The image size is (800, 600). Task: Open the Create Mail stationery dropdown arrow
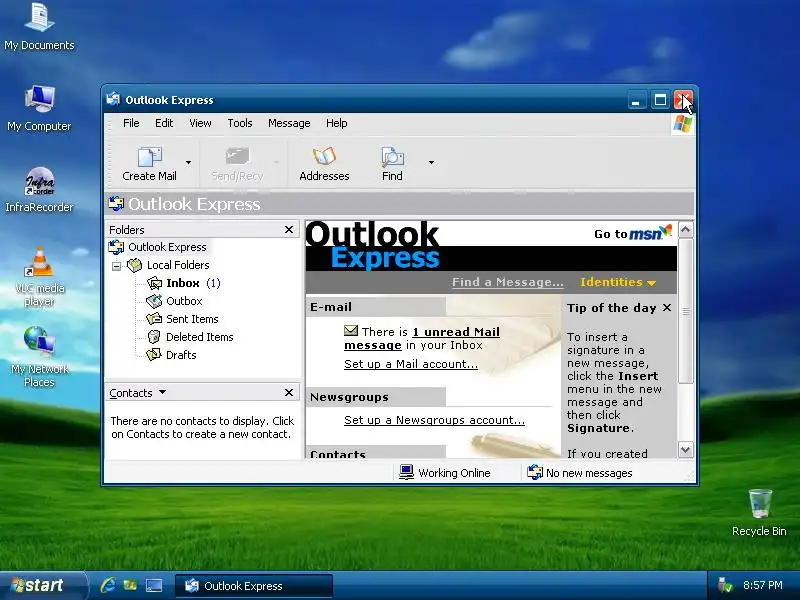pos(188,163)
